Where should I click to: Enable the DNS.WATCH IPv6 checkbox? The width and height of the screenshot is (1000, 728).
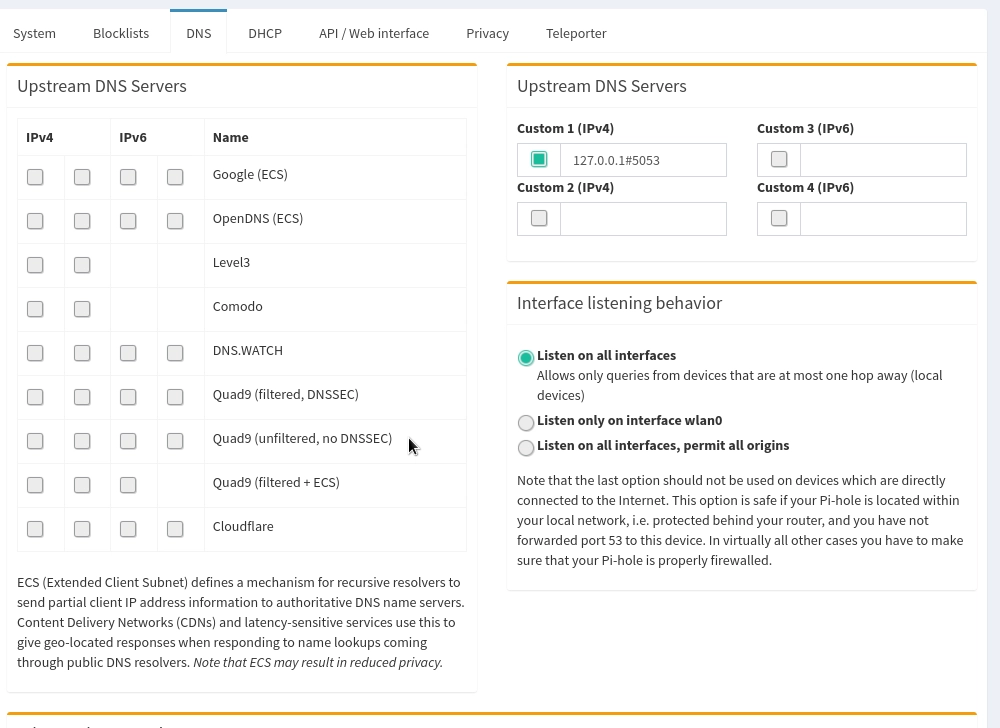128,353
